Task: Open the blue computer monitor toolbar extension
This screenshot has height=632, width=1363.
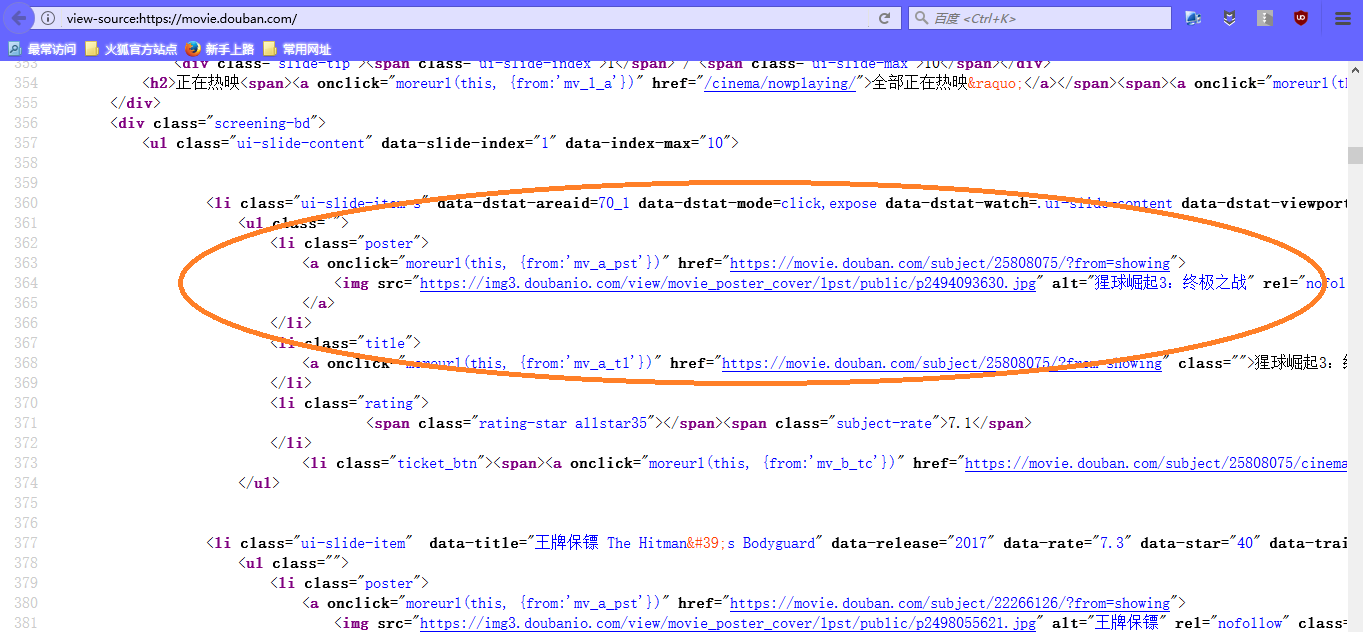Action: [x=1193, y=18]
